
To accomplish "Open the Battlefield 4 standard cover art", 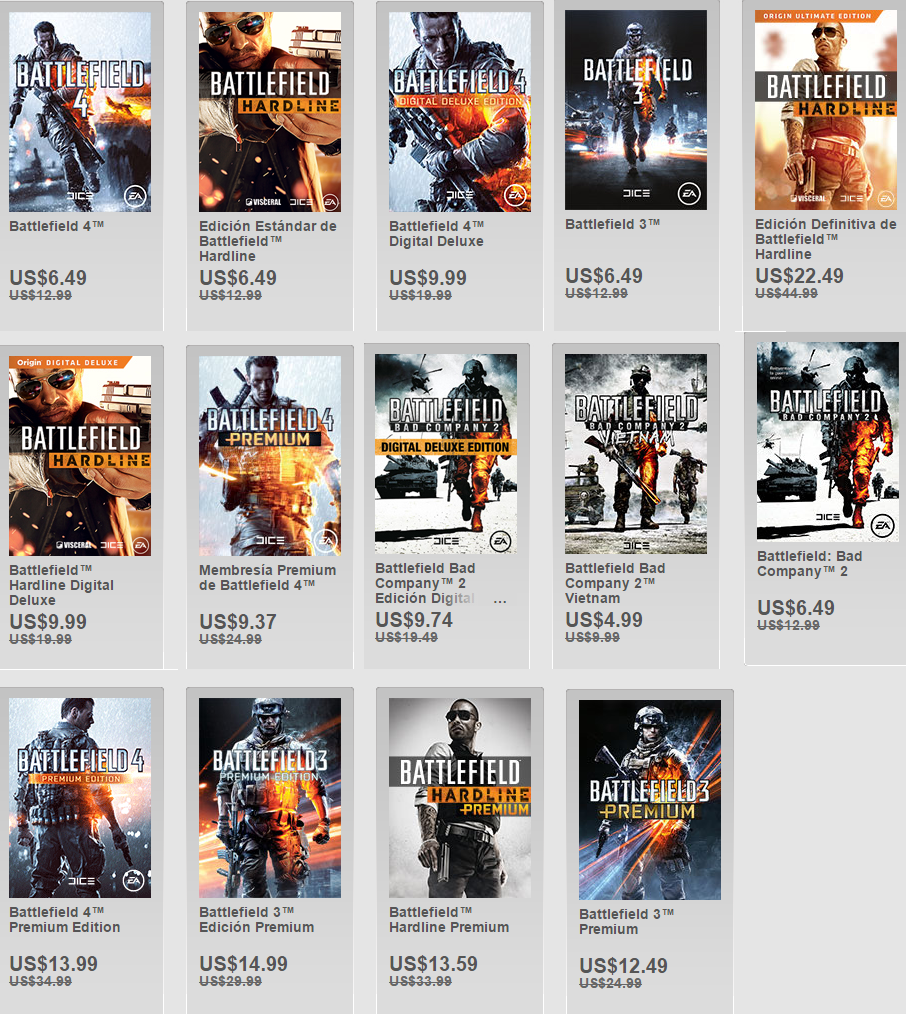I will point(80,112).
